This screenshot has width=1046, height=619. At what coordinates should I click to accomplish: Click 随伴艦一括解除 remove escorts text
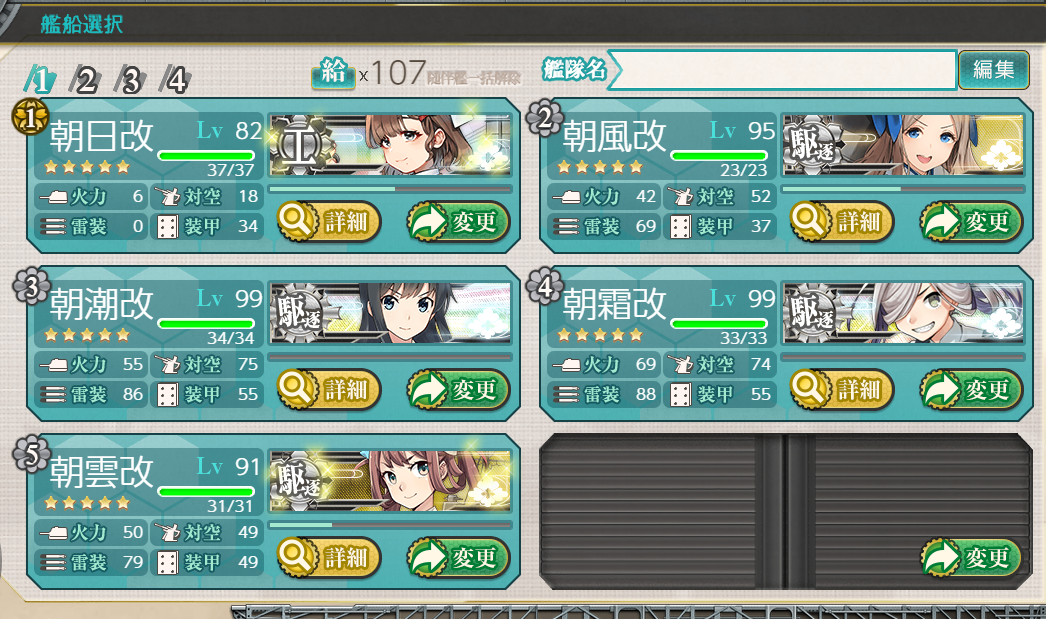473,78
